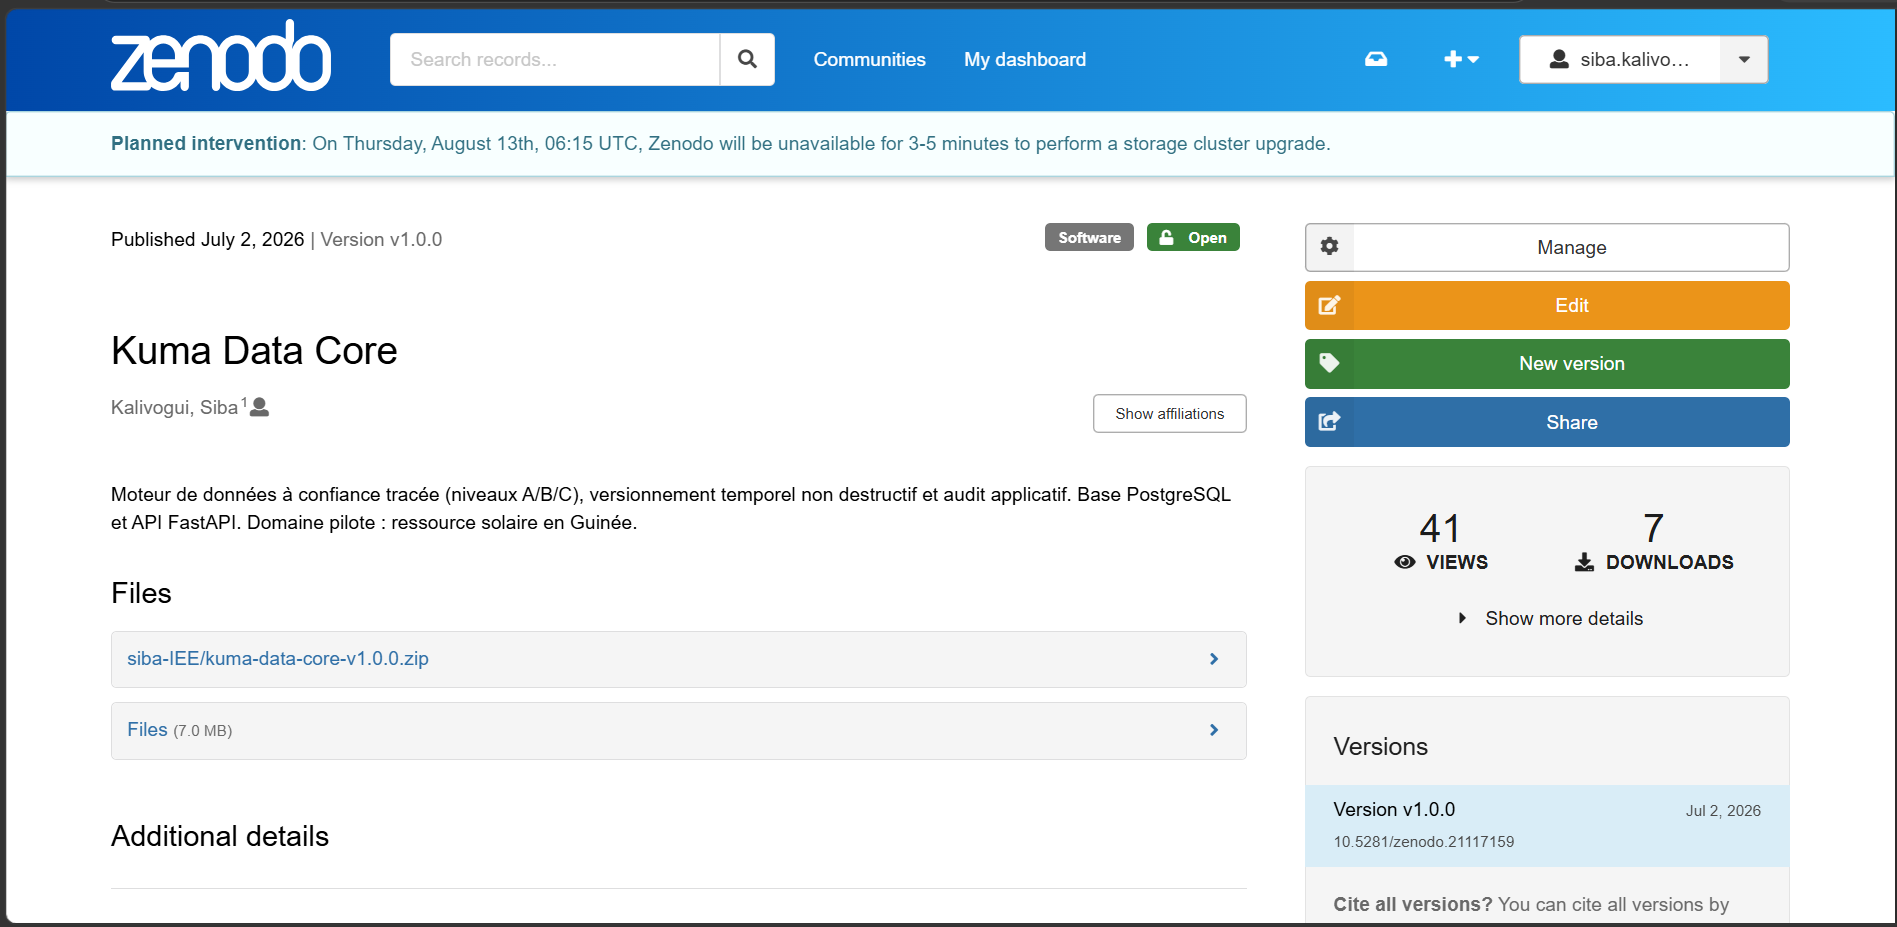Click the magnifier search button

coord(747,59)
